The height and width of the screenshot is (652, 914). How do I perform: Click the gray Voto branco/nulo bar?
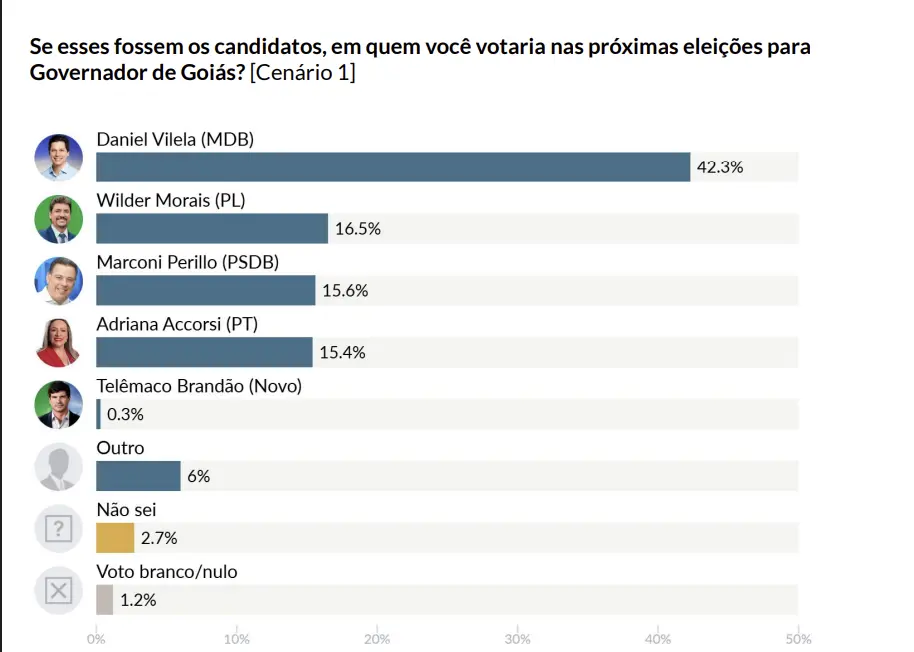click(104, 600)
